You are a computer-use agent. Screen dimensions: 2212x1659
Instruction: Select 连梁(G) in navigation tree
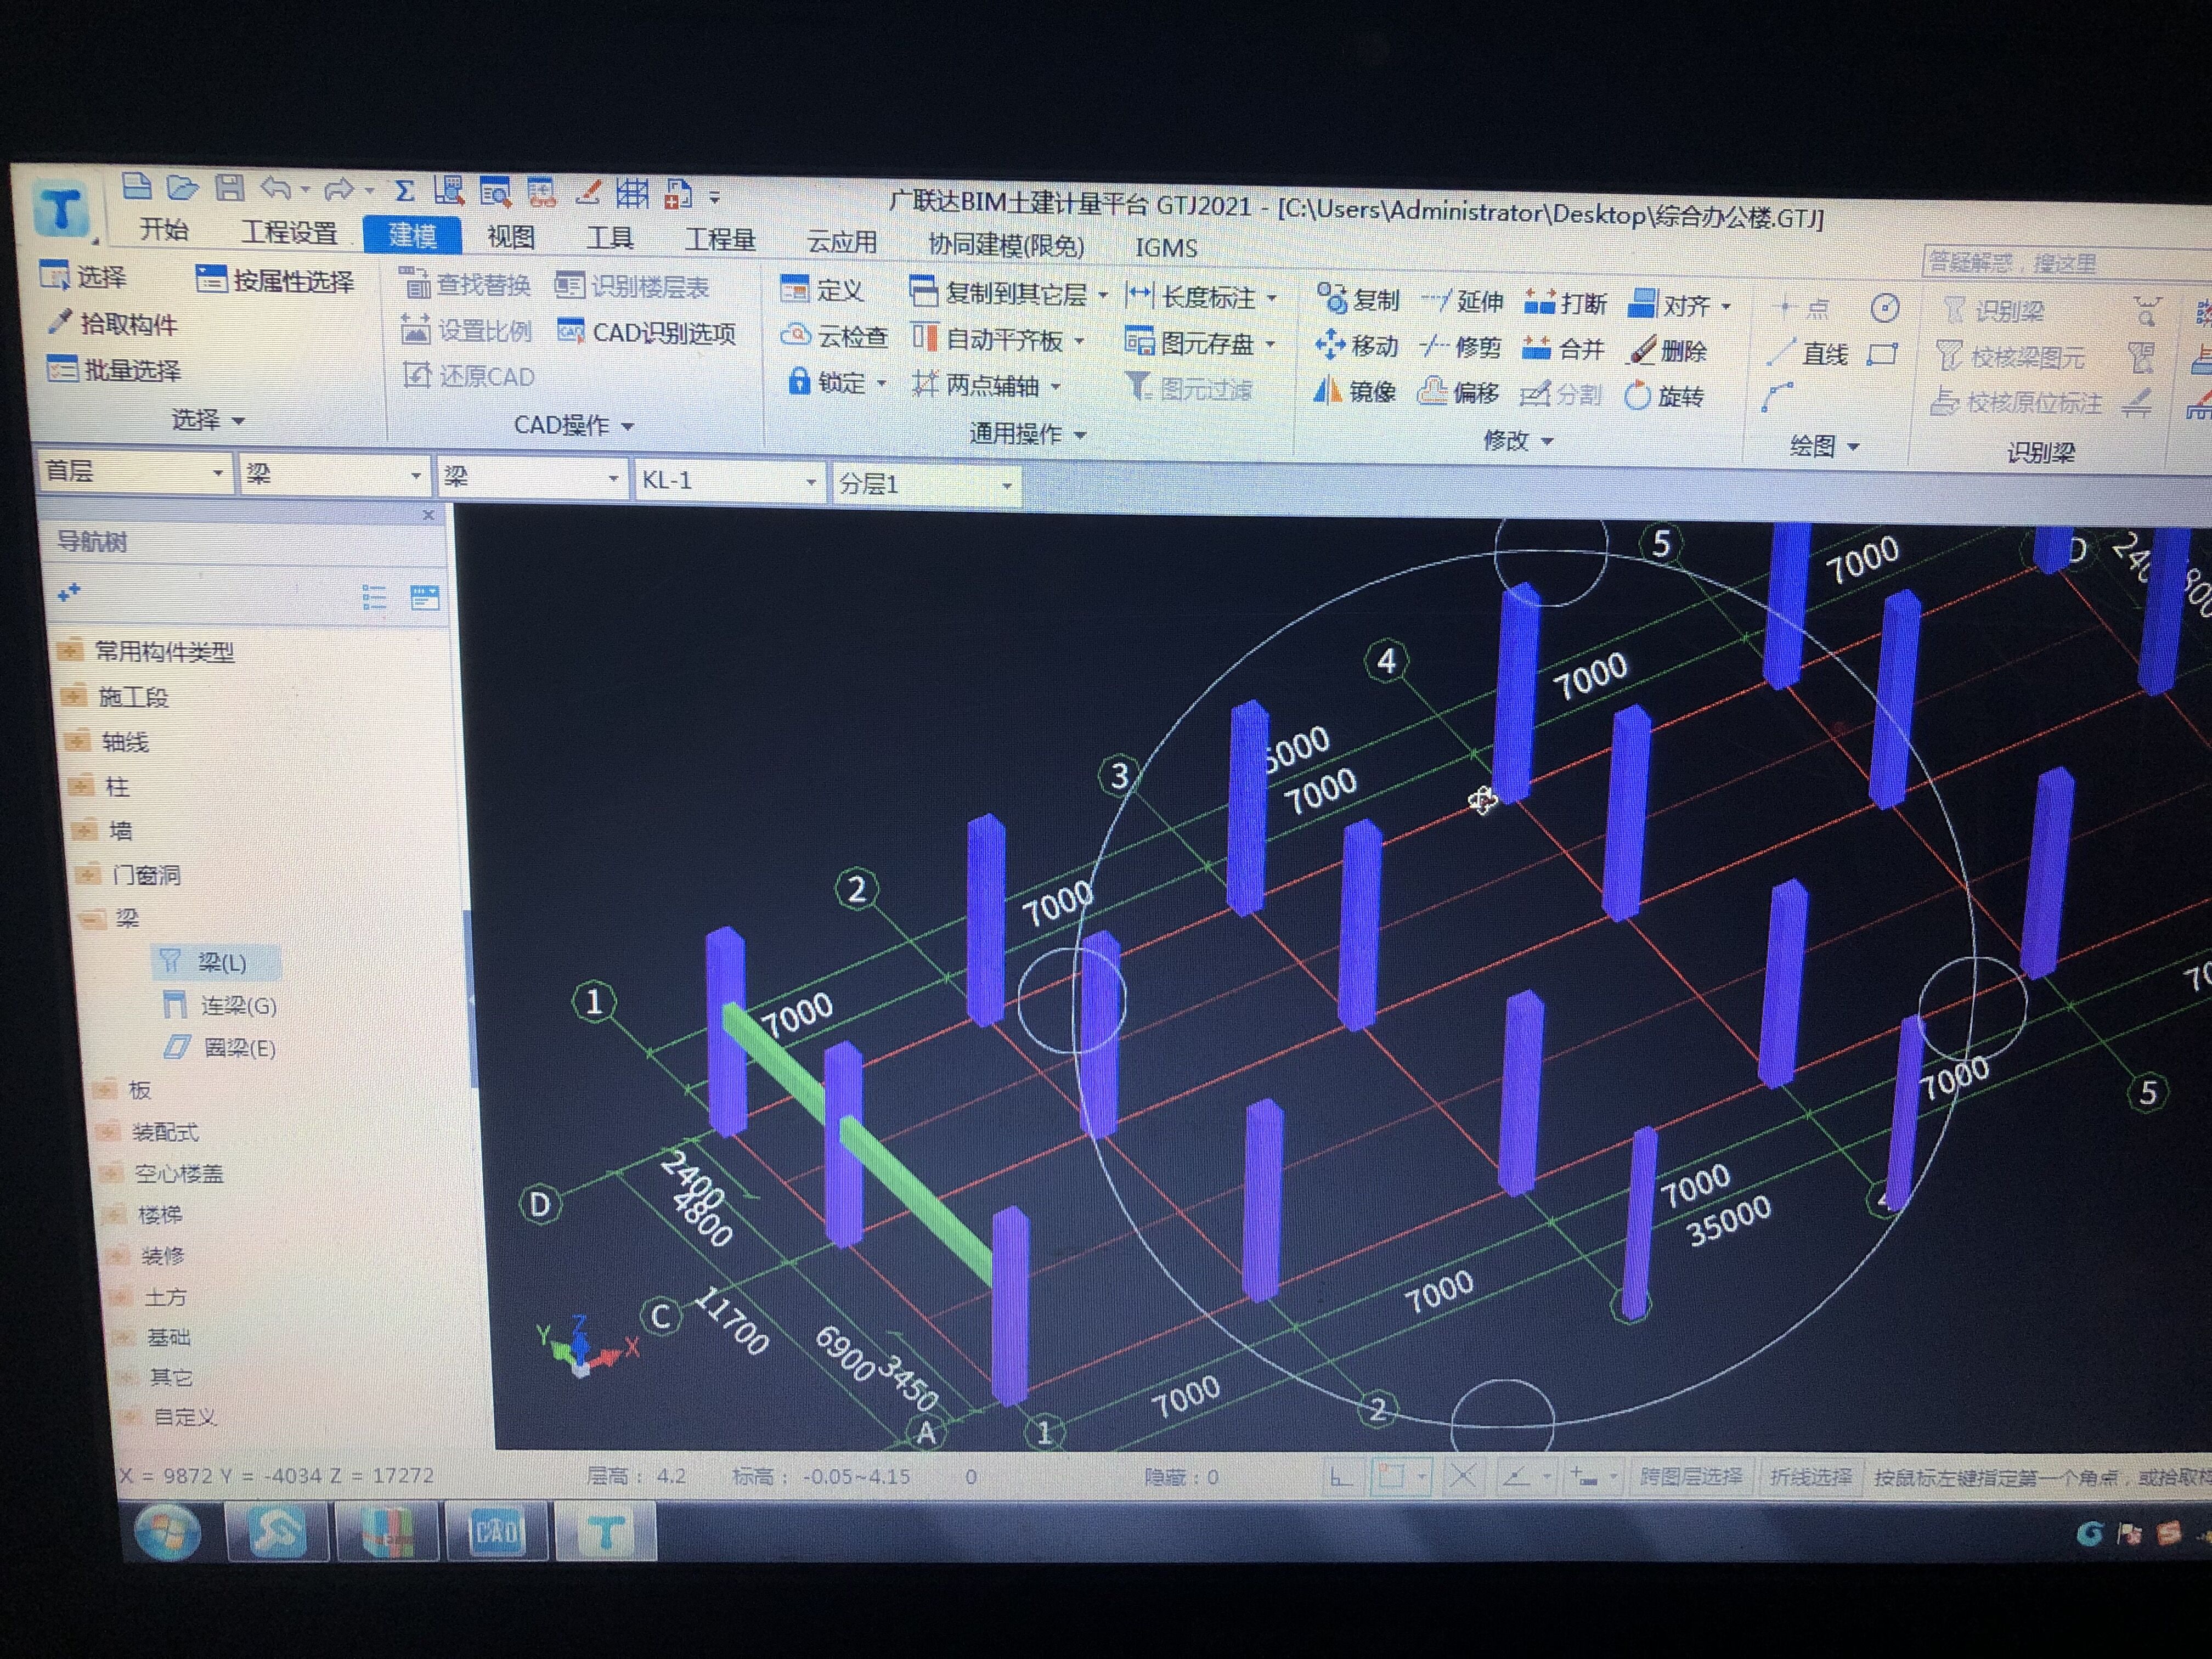click(220, 1005)
